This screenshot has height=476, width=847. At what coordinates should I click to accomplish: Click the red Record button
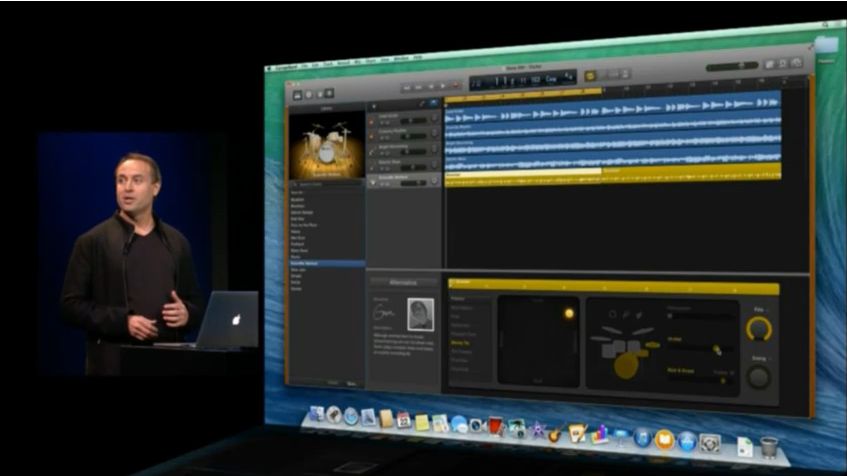tap(455, 85)
